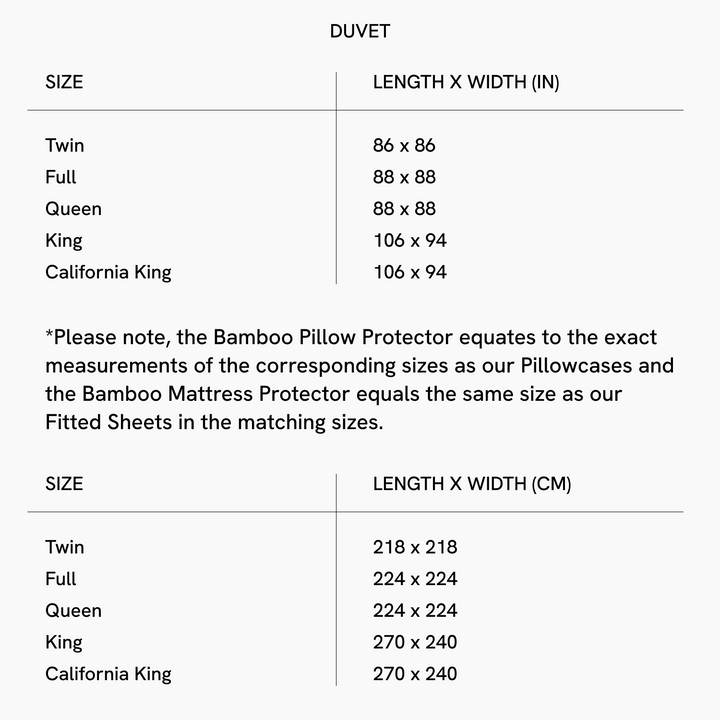Click the King label in centimeters table

tap(64, 642)
